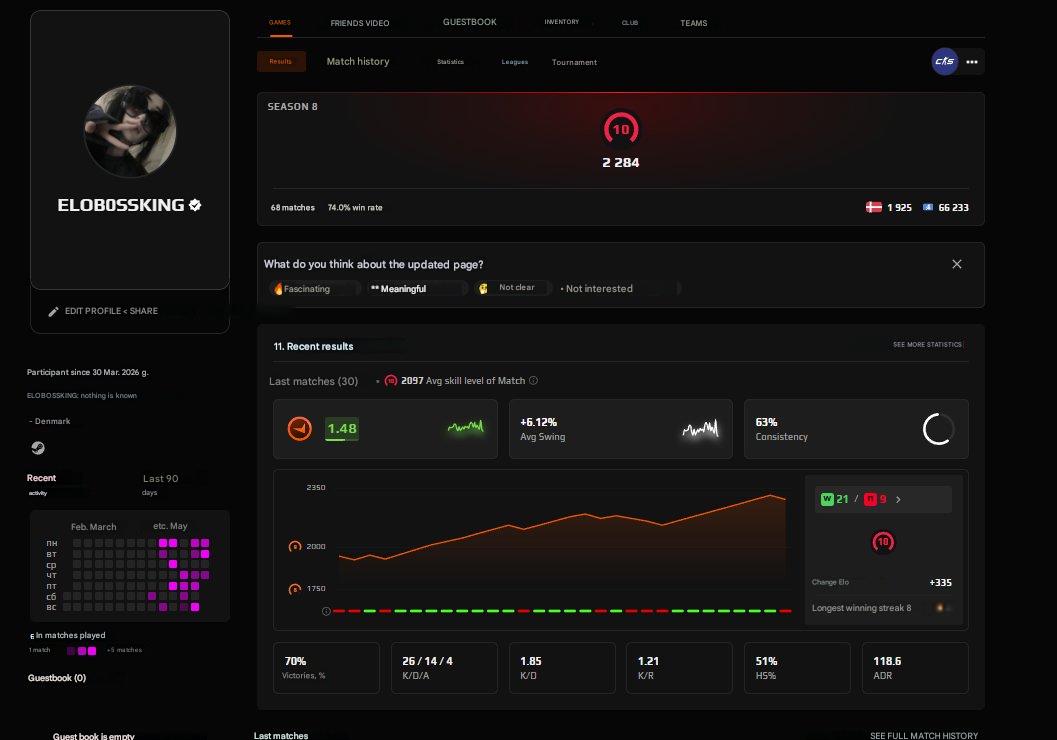This screenshot has height=740, width=1057.
Task: Click the profile avatar picture
Action: coord(130,131)
